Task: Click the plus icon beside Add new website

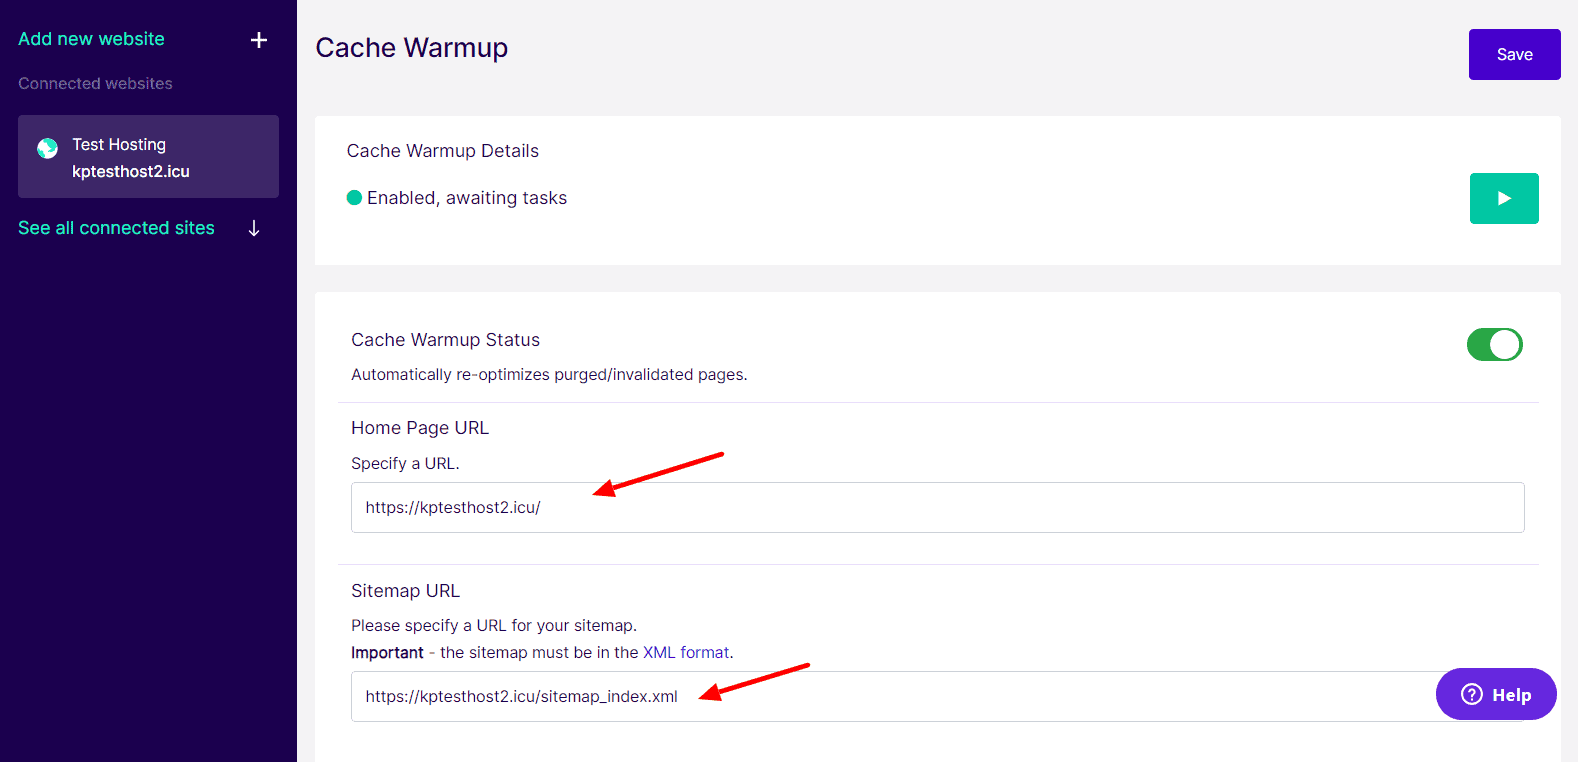Action: (259, 40)
